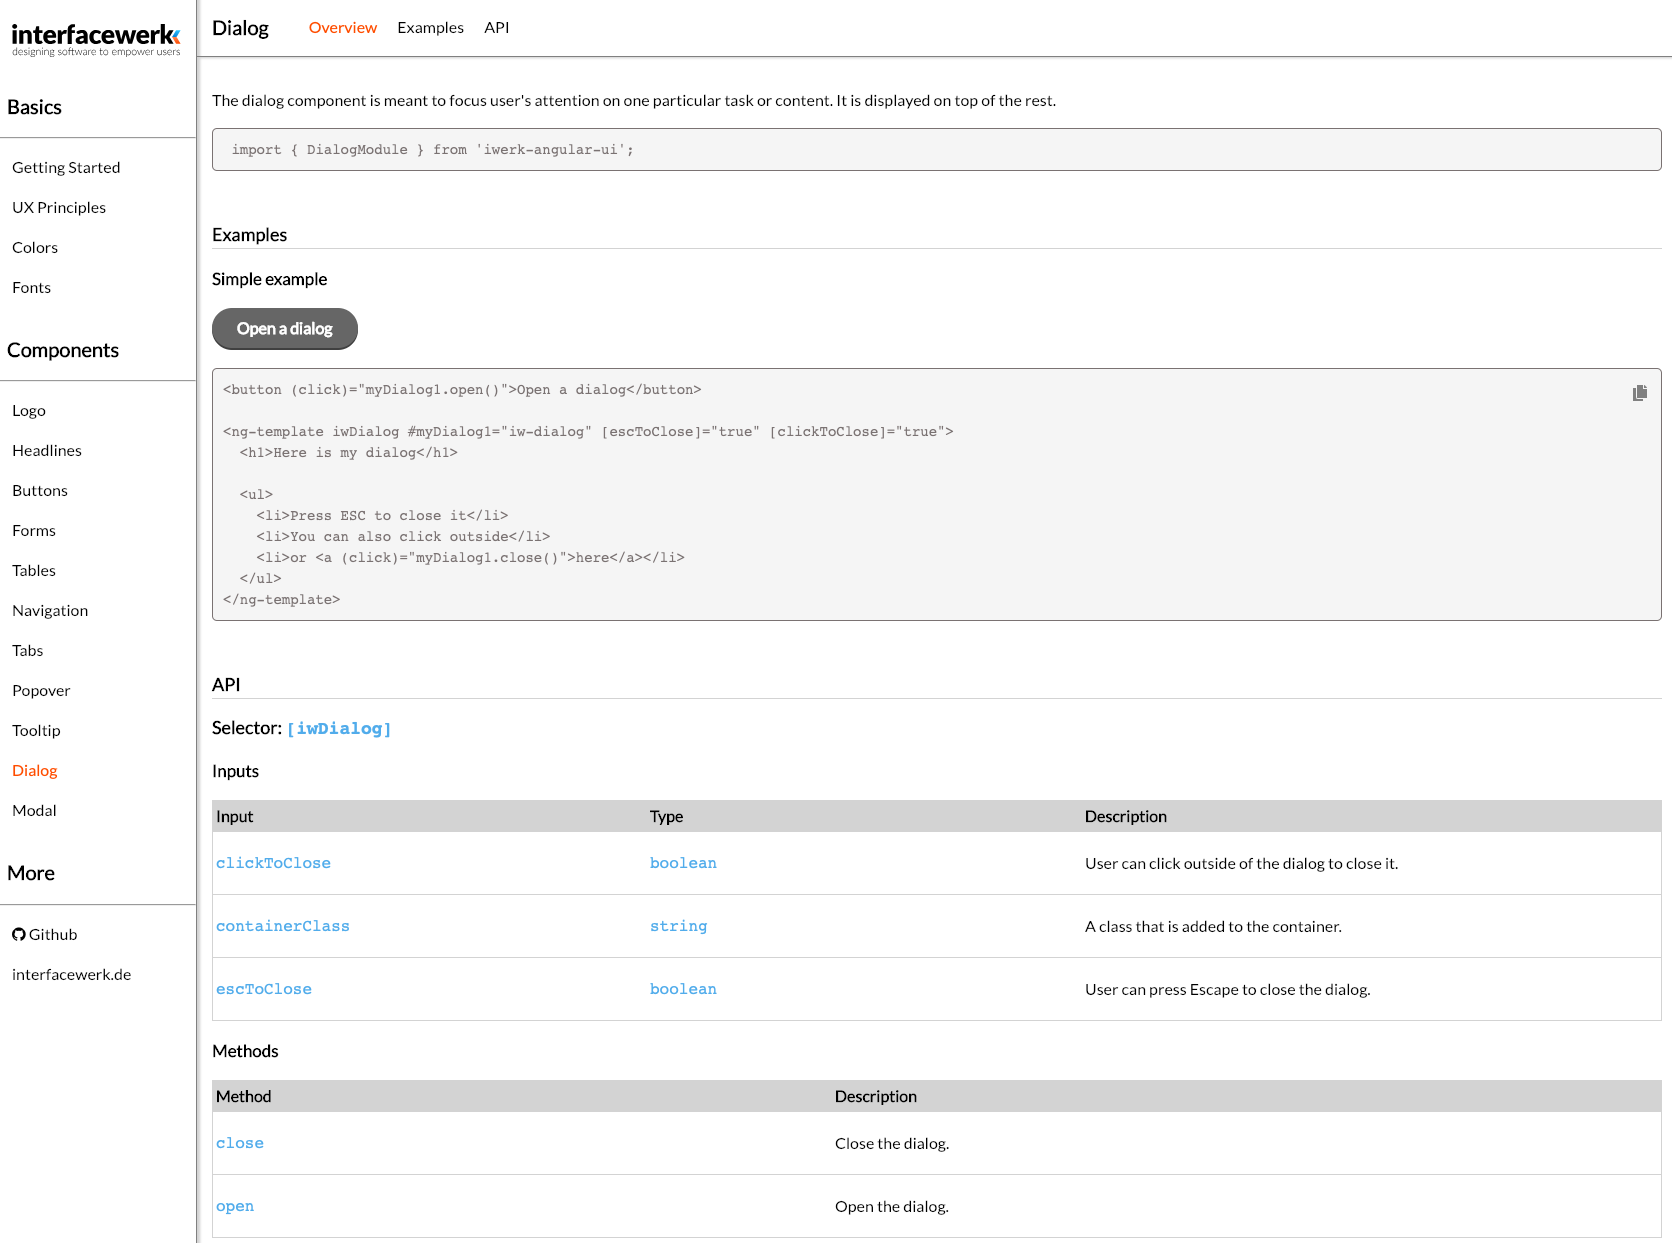
Task: Switch to the Examples tab
Action: (x=430, y=27)
